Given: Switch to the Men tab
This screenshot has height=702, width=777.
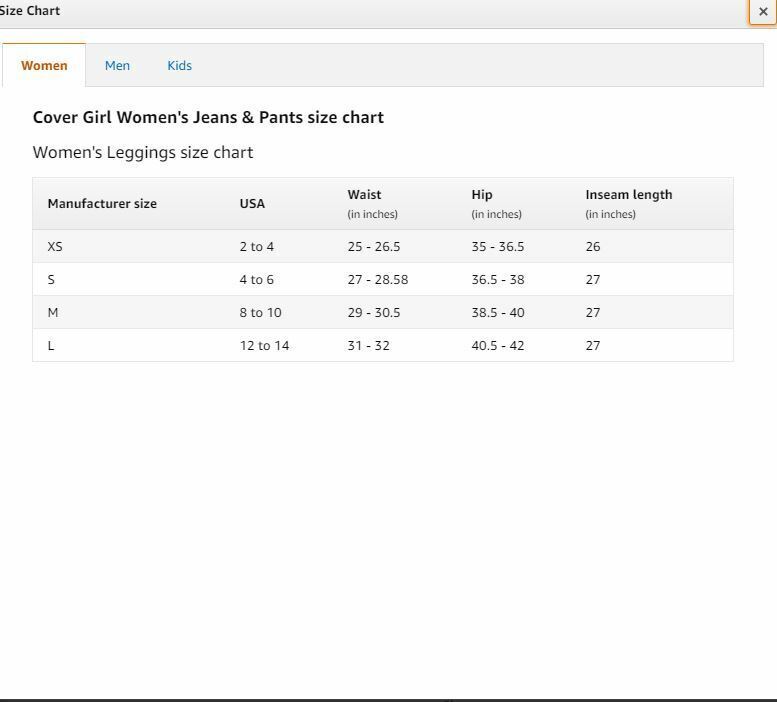Looking at the screenshot, I should tap(117, 65).
